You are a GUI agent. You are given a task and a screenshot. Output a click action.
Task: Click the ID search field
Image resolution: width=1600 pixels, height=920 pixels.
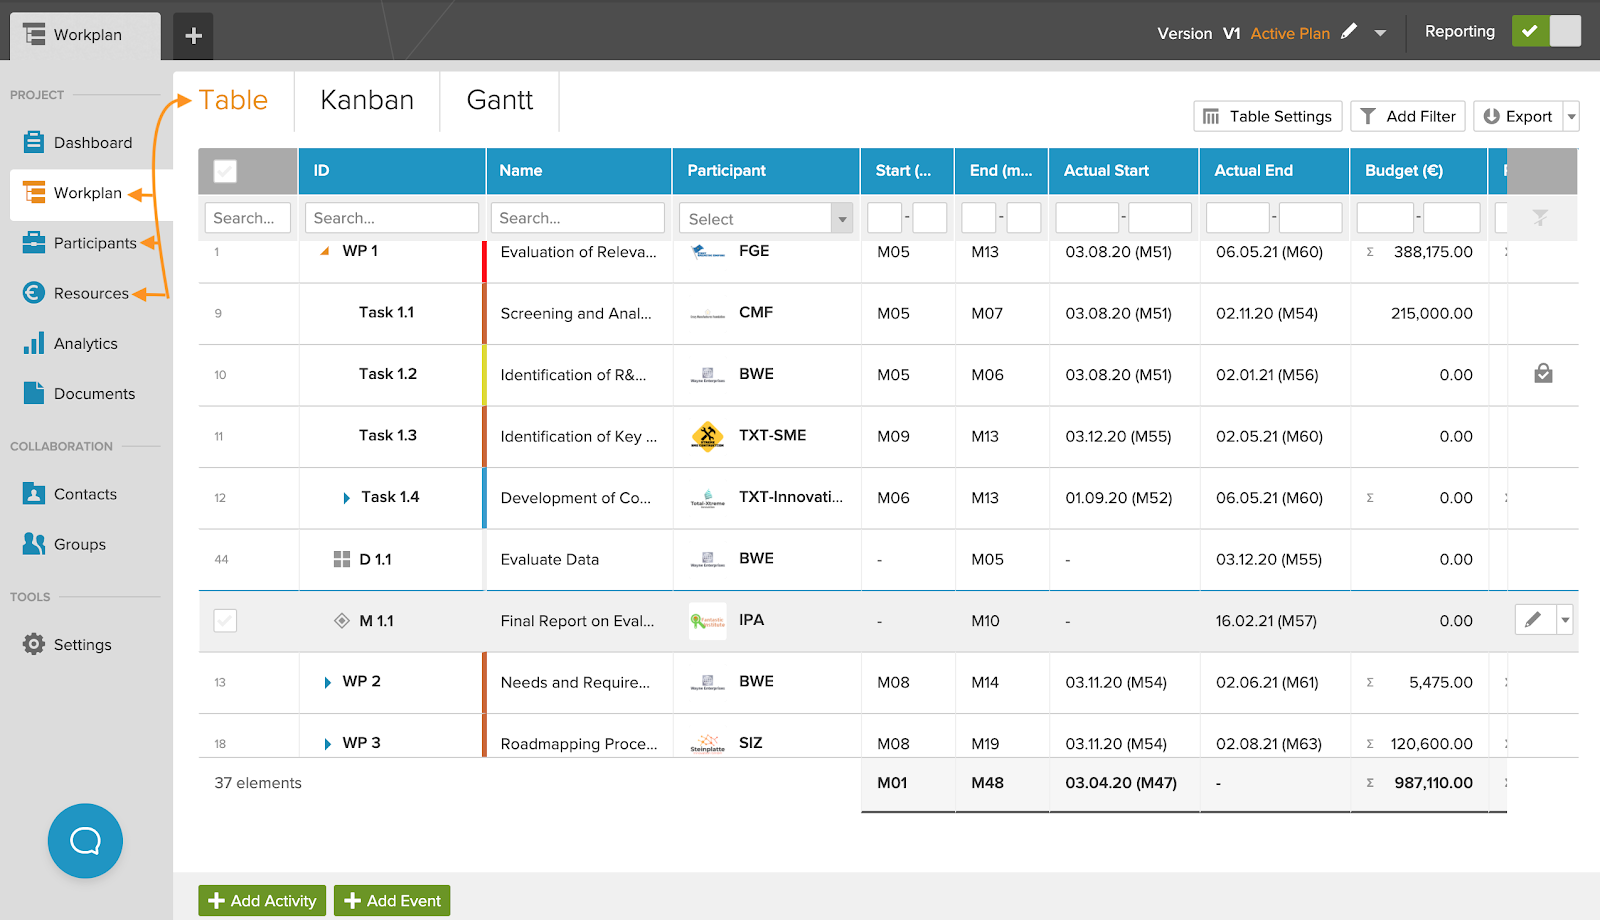point(391,218)
